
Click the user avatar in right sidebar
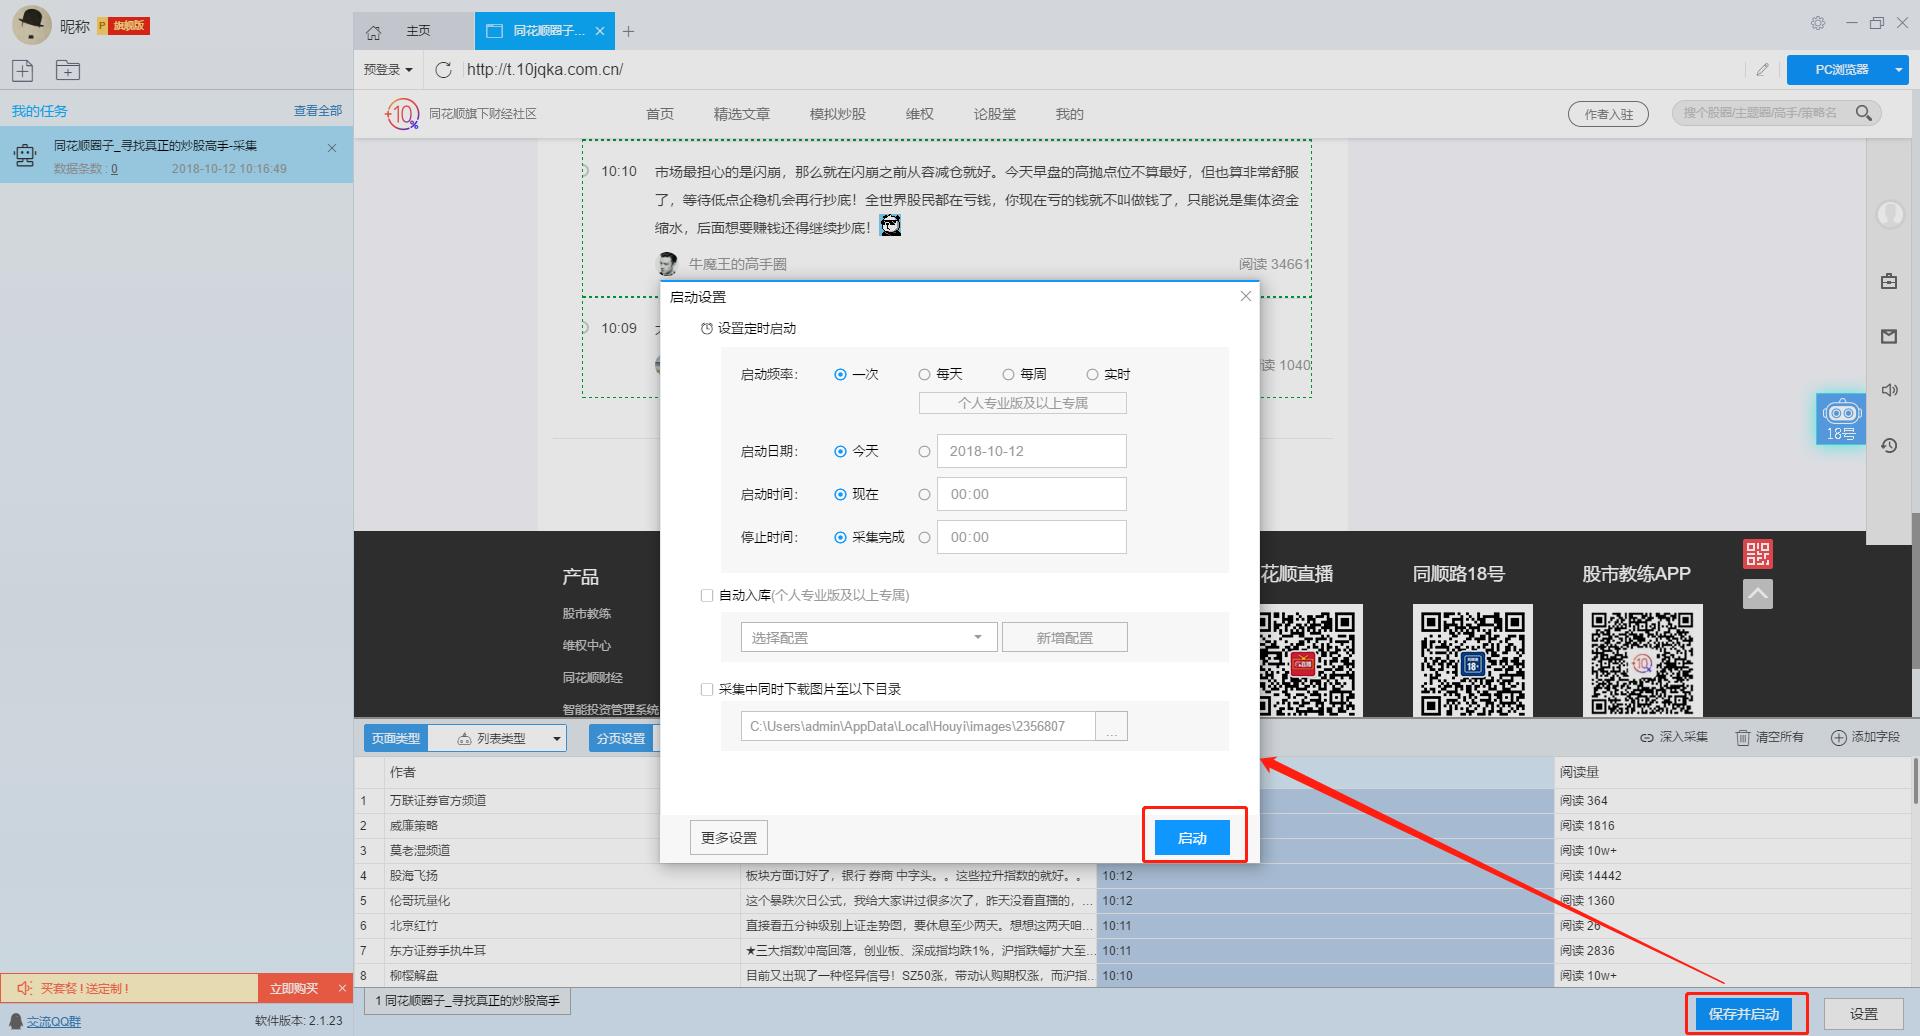tap(1890, 214)
